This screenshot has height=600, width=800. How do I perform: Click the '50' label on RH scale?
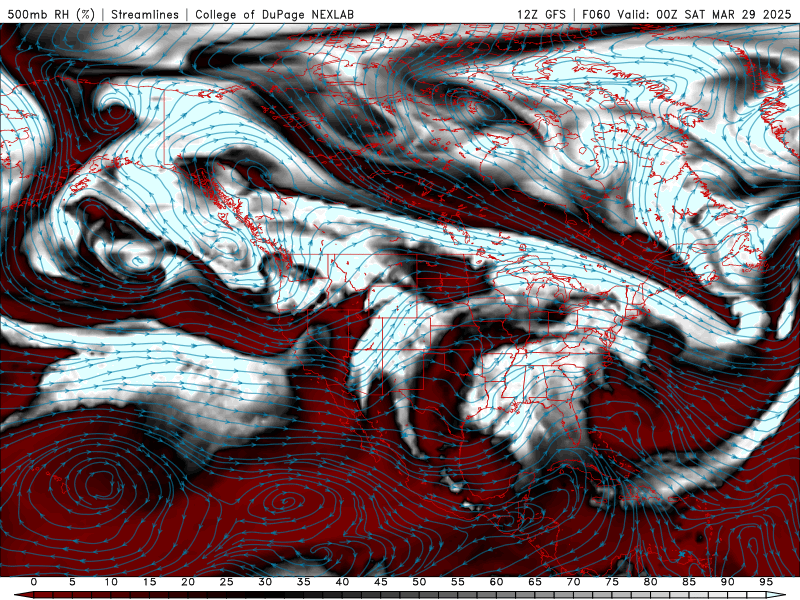point(419,582)
